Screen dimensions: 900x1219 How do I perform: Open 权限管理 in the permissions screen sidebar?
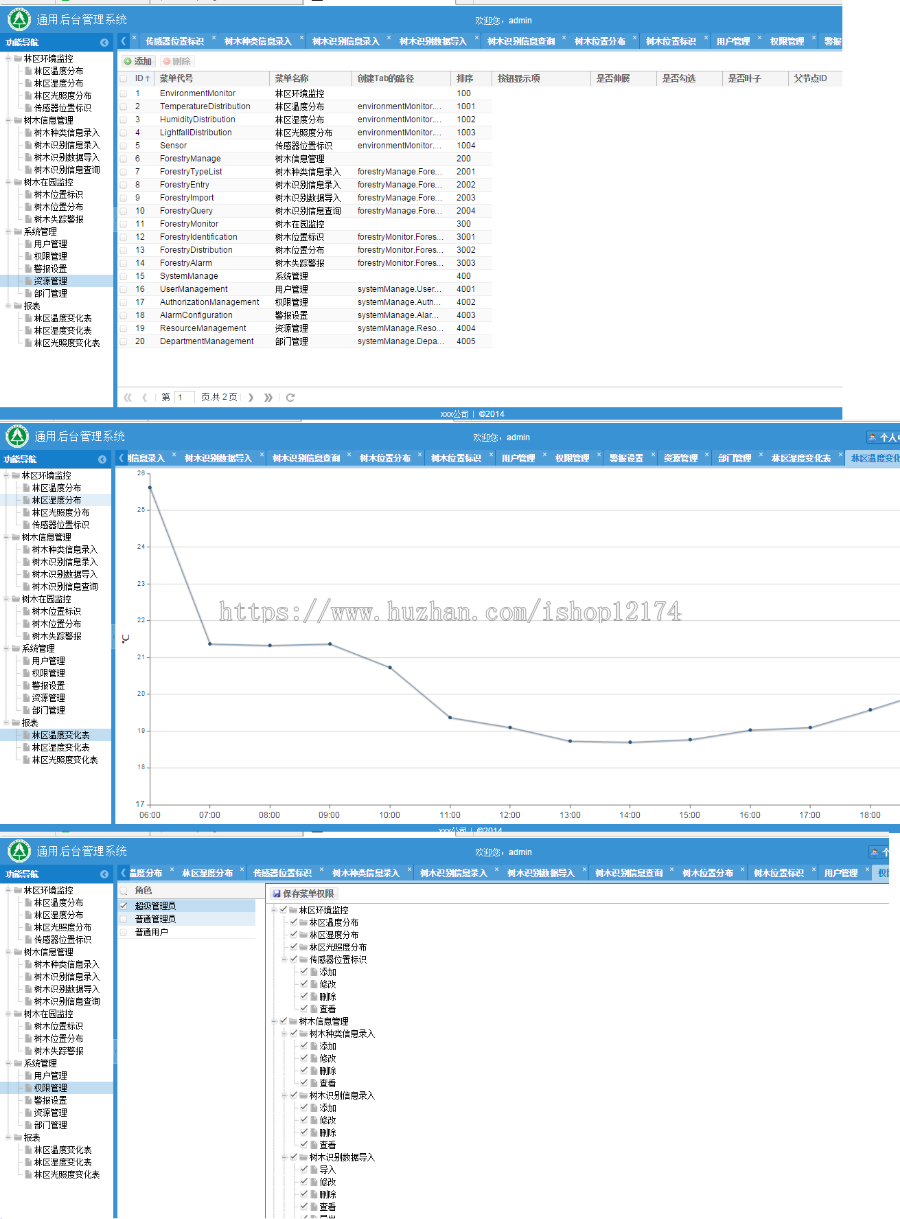pyautogui.click(x=50, y=1088)
